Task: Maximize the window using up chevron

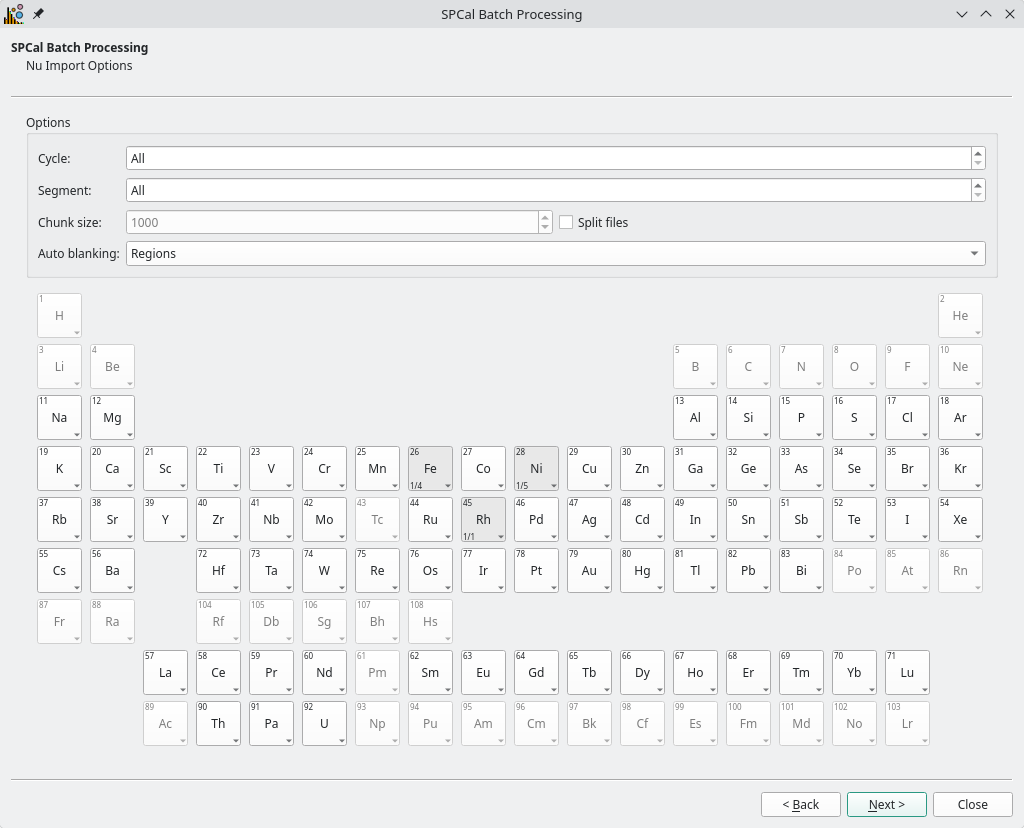Action: 985,14
